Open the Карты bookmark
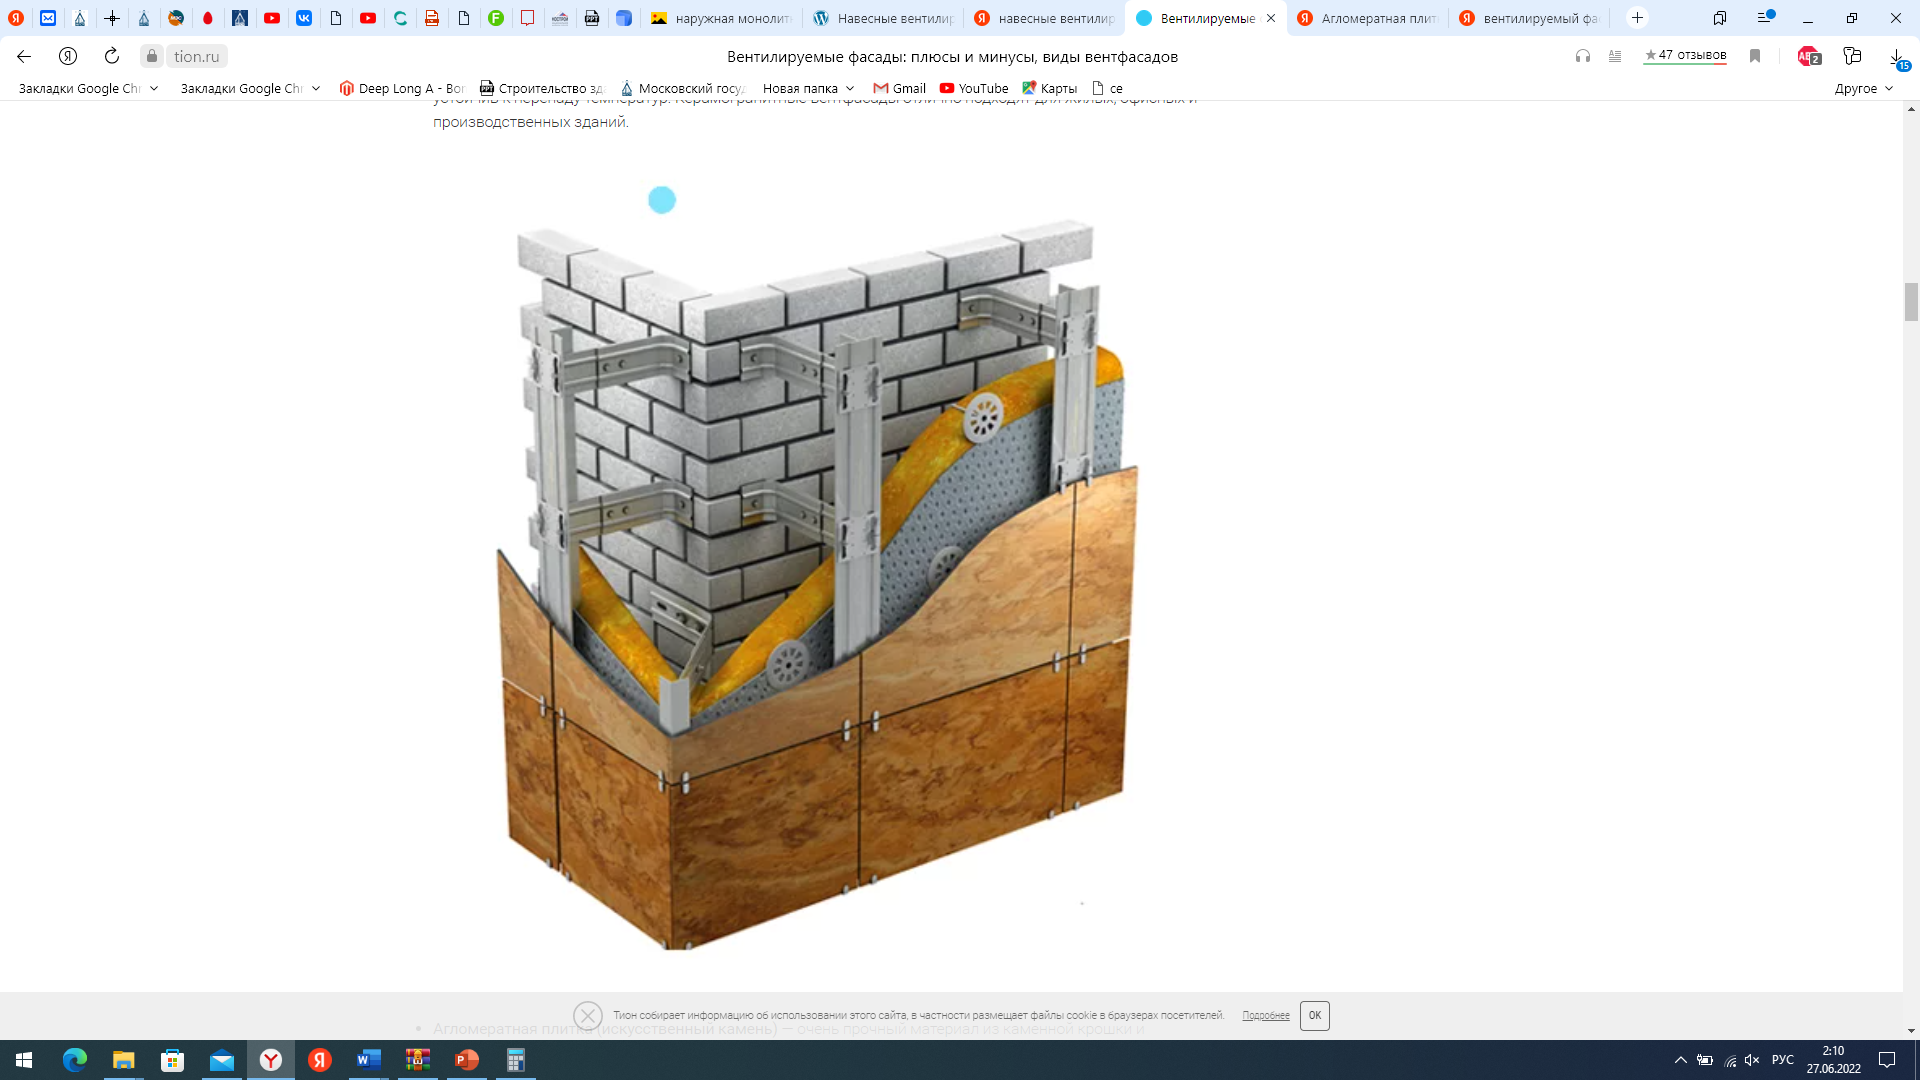The width and height of the screenshot is (1920, 1080). (1049, 88)
